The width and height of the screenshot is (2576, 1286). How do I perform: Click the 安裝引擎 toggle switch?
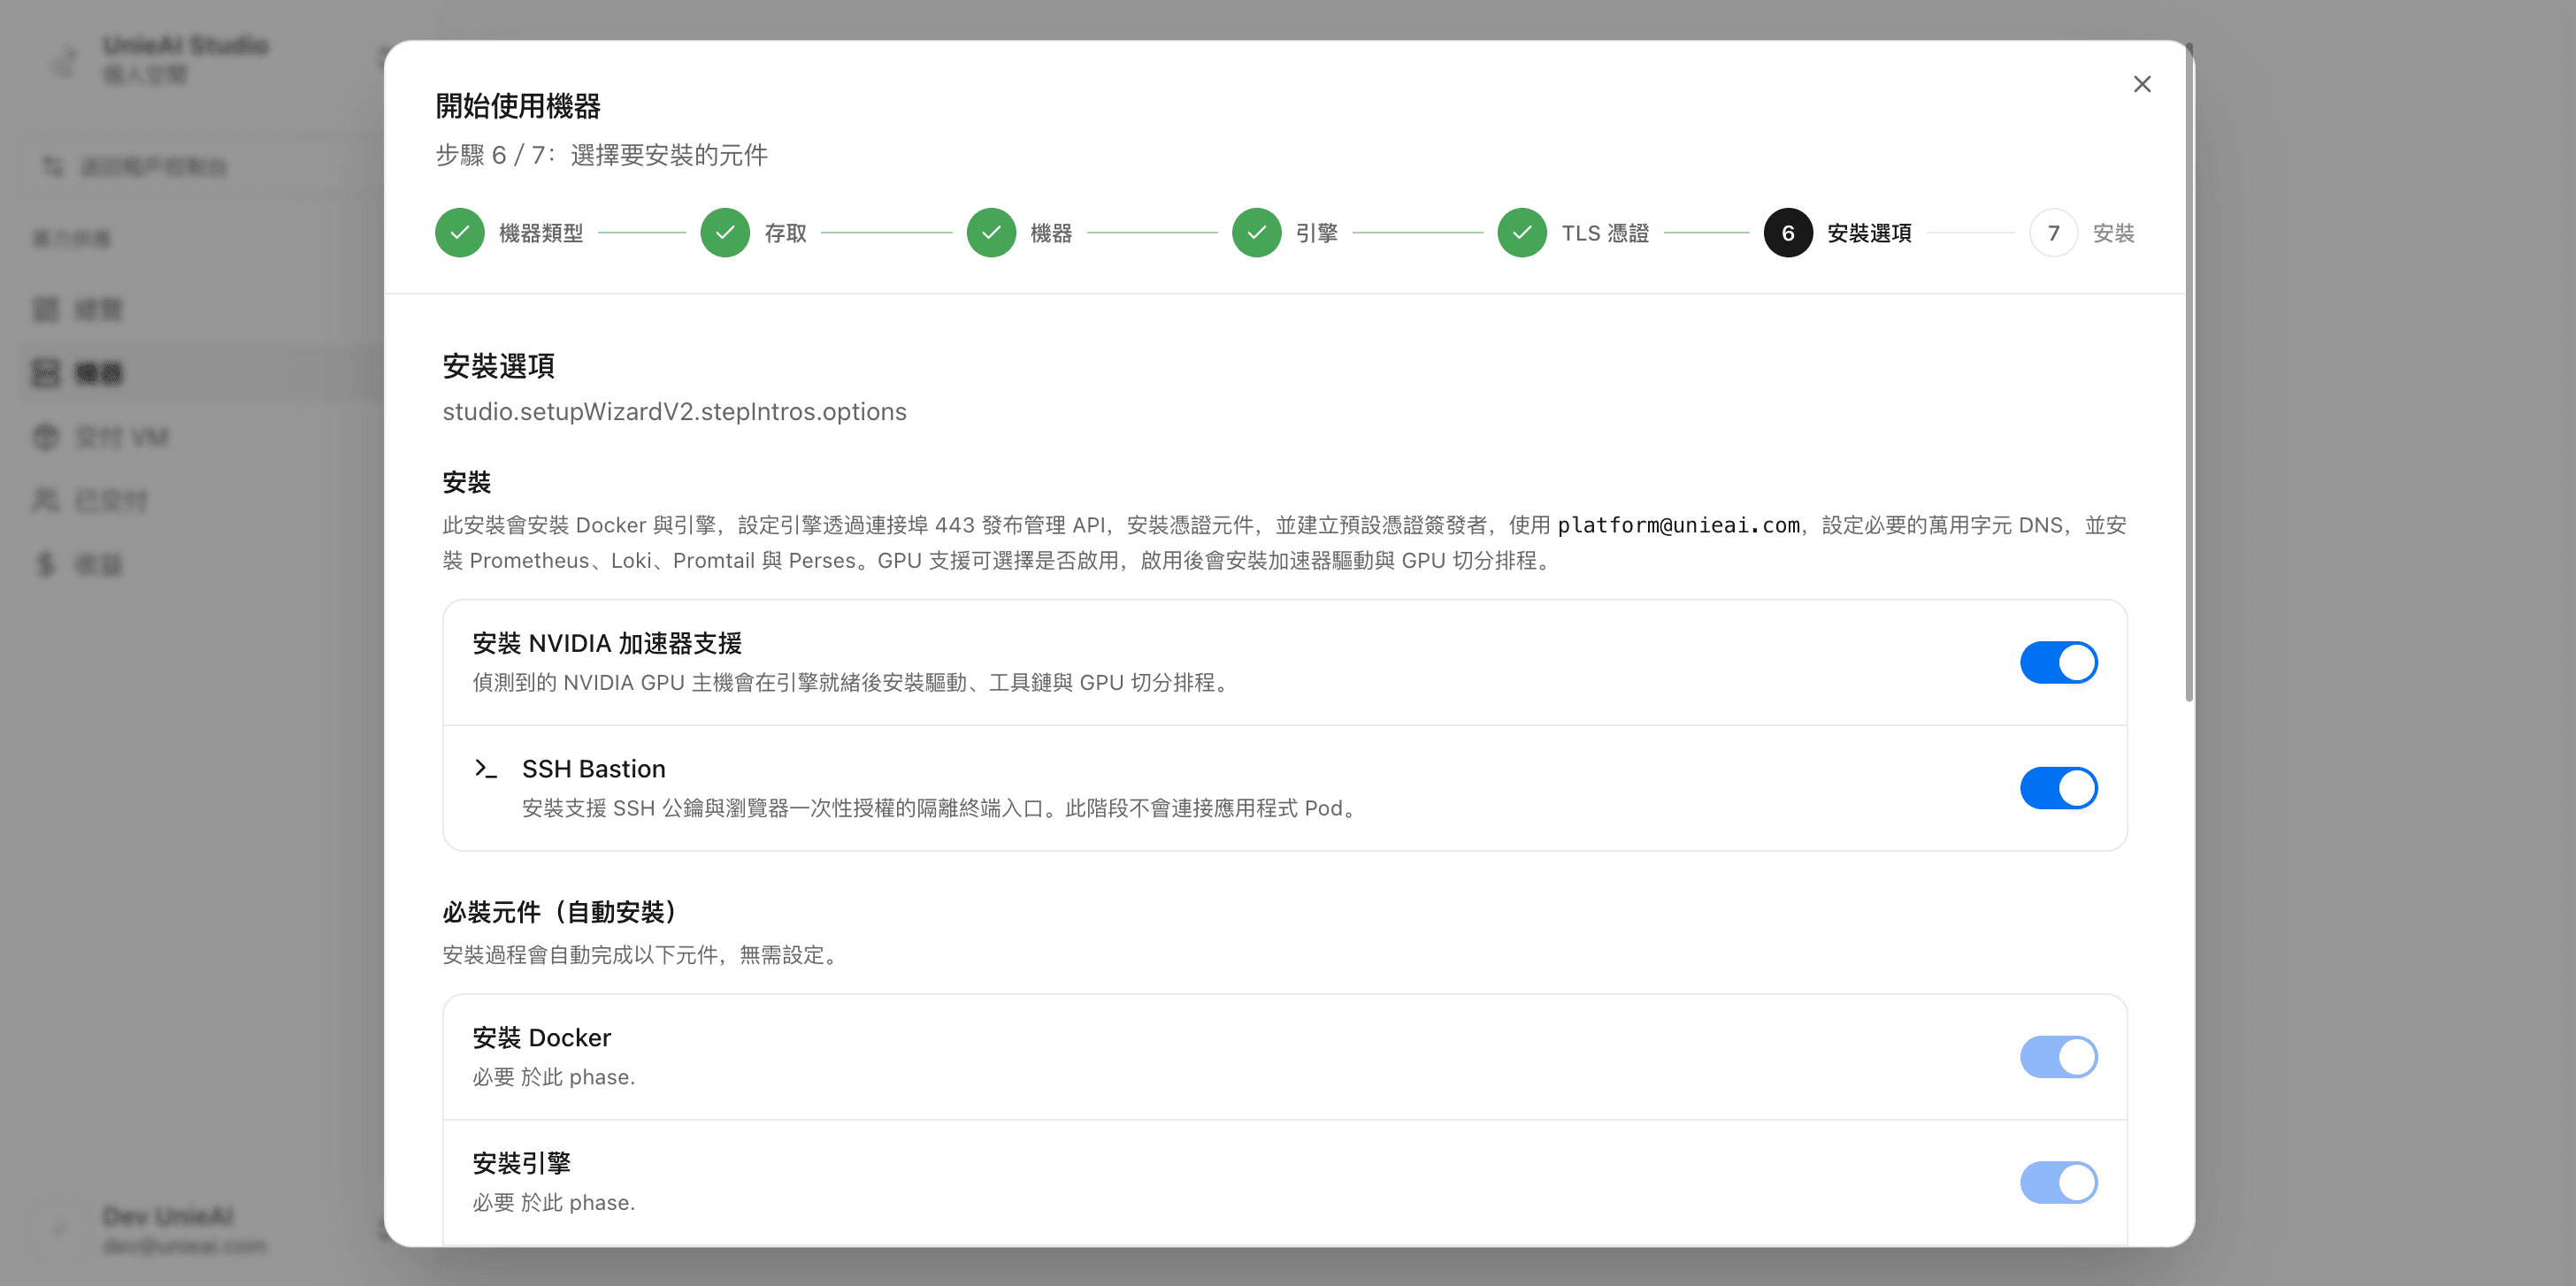(x=2058, y=1182)
